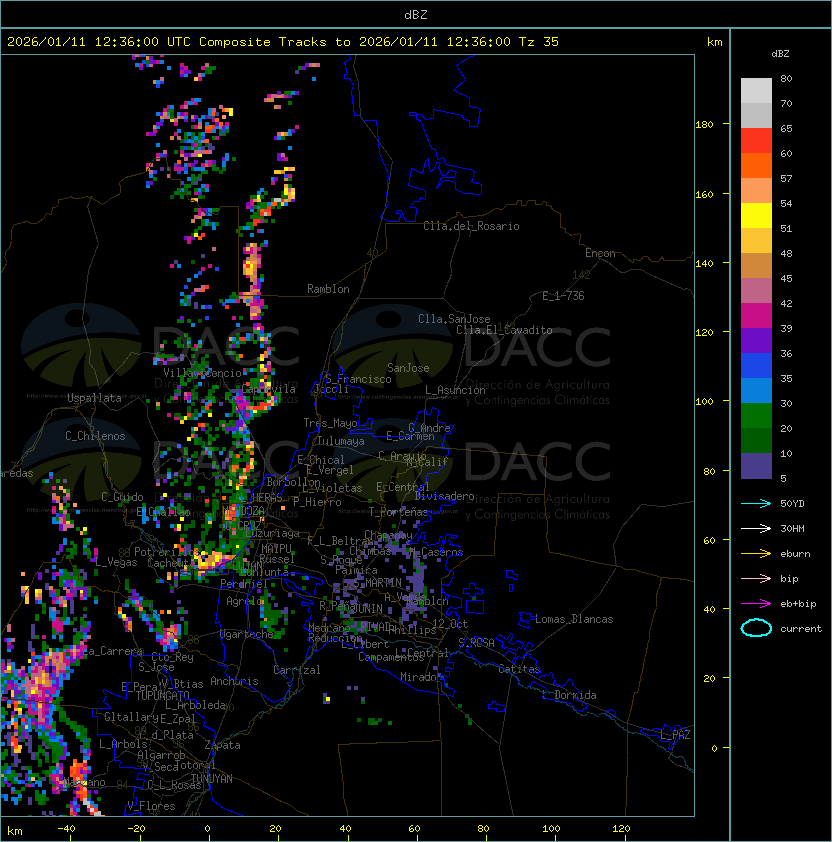Pick the magenta 39-42 dBZ legend swatch
Image resolution: width=832 pixels, height=842 pixels.
(756, 316)
